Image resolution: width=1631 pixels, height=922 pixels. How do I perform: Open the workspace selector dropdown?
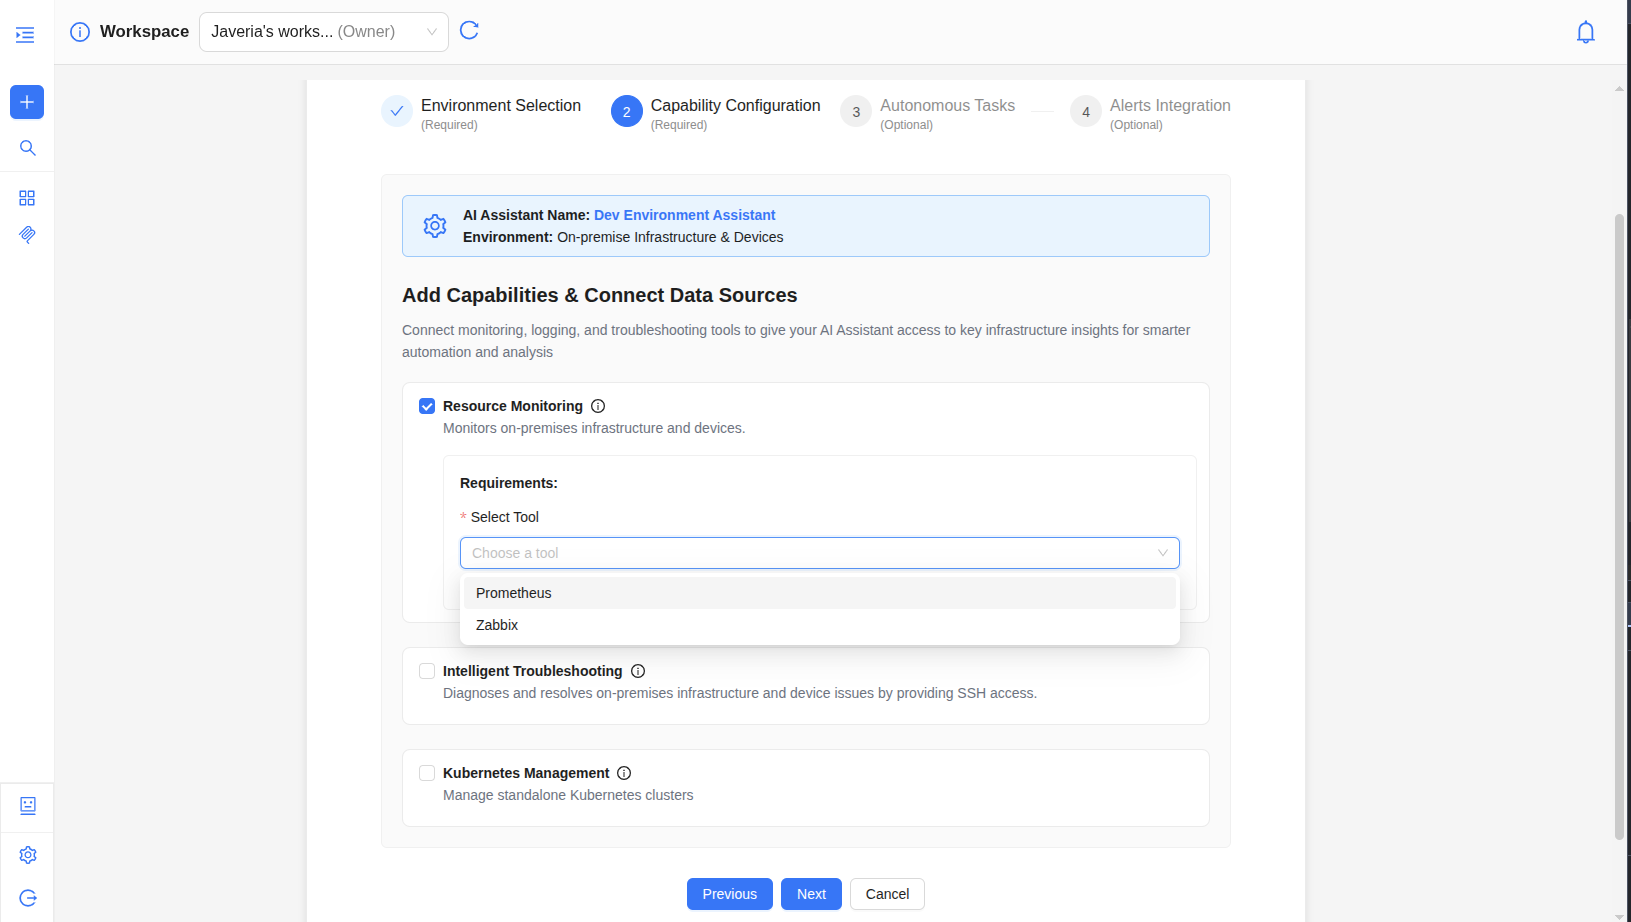tap(323, 32)
